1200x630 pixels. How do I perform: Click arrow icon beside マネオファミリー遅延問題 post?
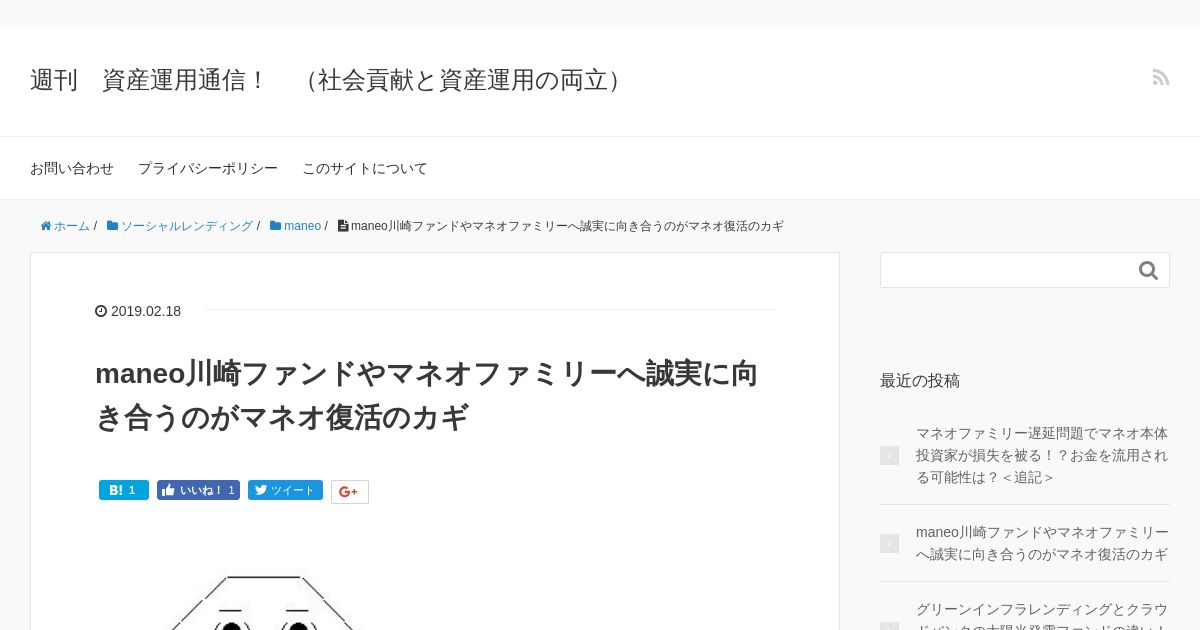coord(889,455)
